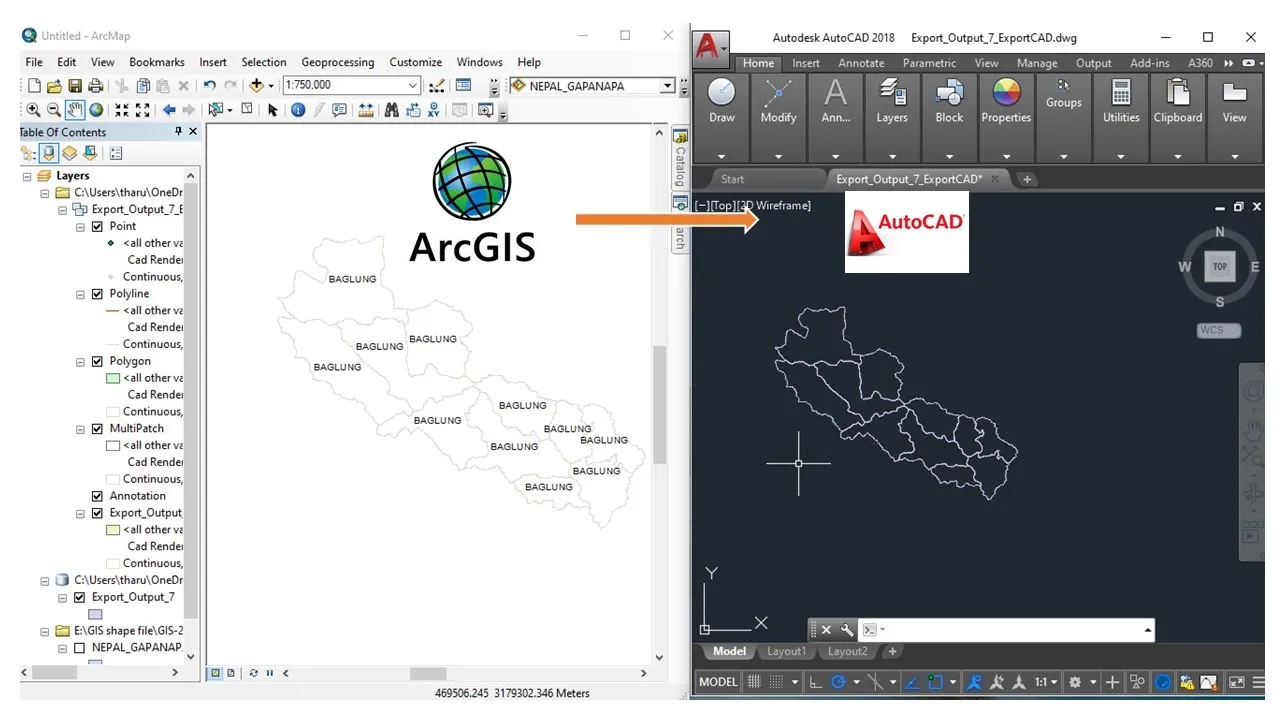This screenshot has height=720, width=1280.
Task: Select the Identify tool (blue i) in ArcMap
Action: 298,110
